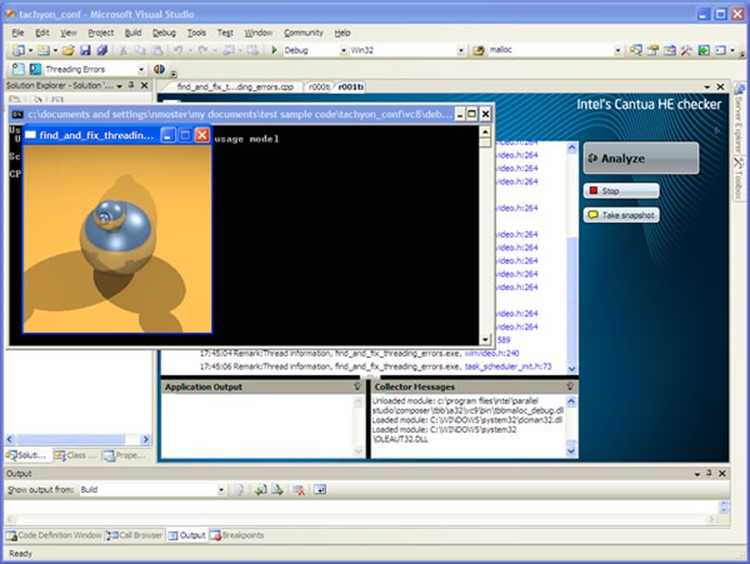Click the Take snapshot button

click(x=621, y=215)
